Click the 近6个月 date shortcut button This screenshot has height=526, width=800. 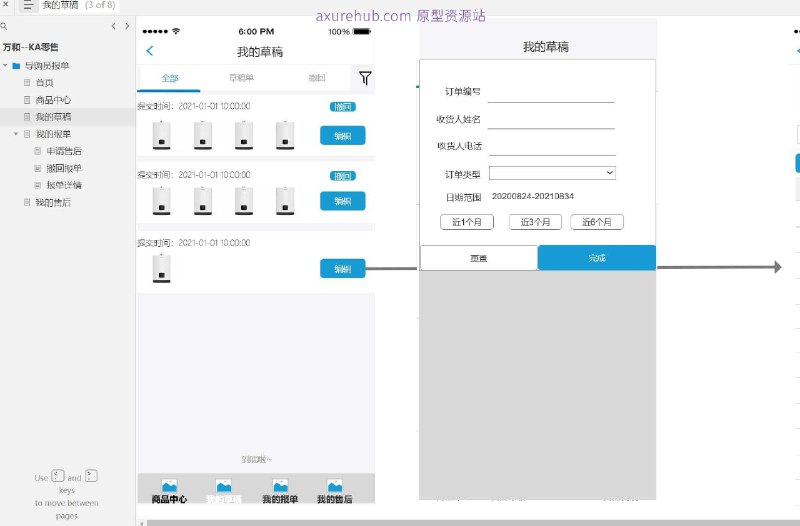[597, 222]
